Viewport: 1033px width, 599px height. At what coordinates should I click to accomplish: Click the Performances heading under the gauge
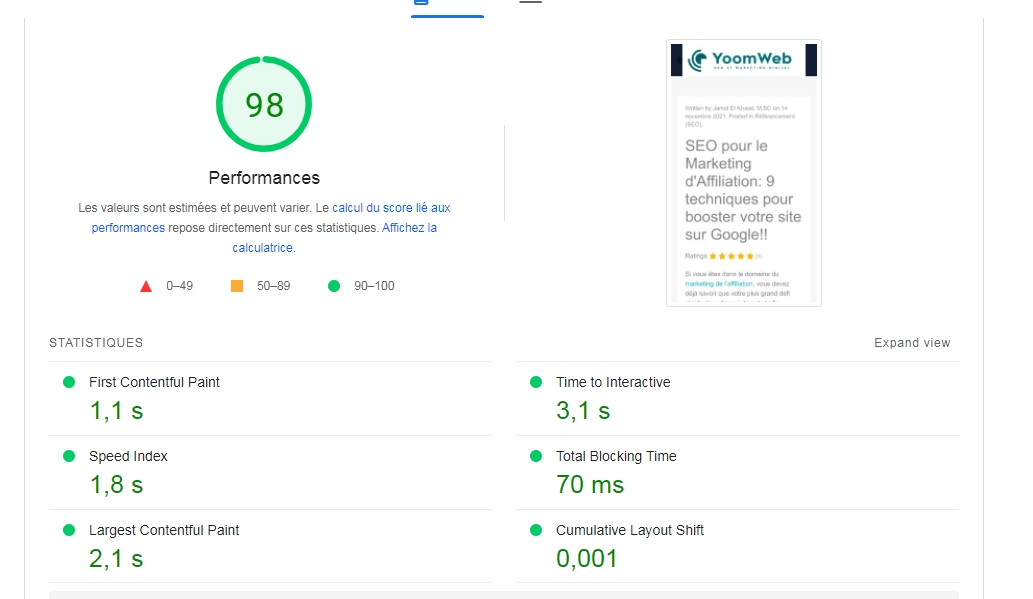pos(264,178)
